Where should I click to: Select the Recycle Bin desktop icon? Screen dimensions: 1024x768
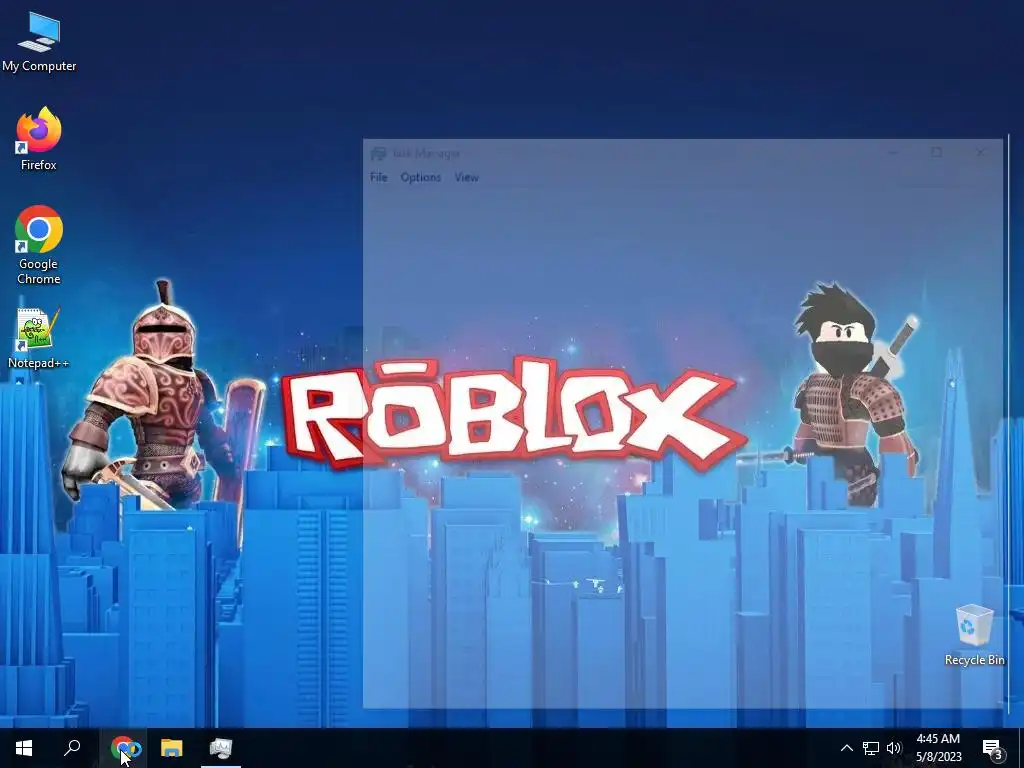[x=974, y=635]
